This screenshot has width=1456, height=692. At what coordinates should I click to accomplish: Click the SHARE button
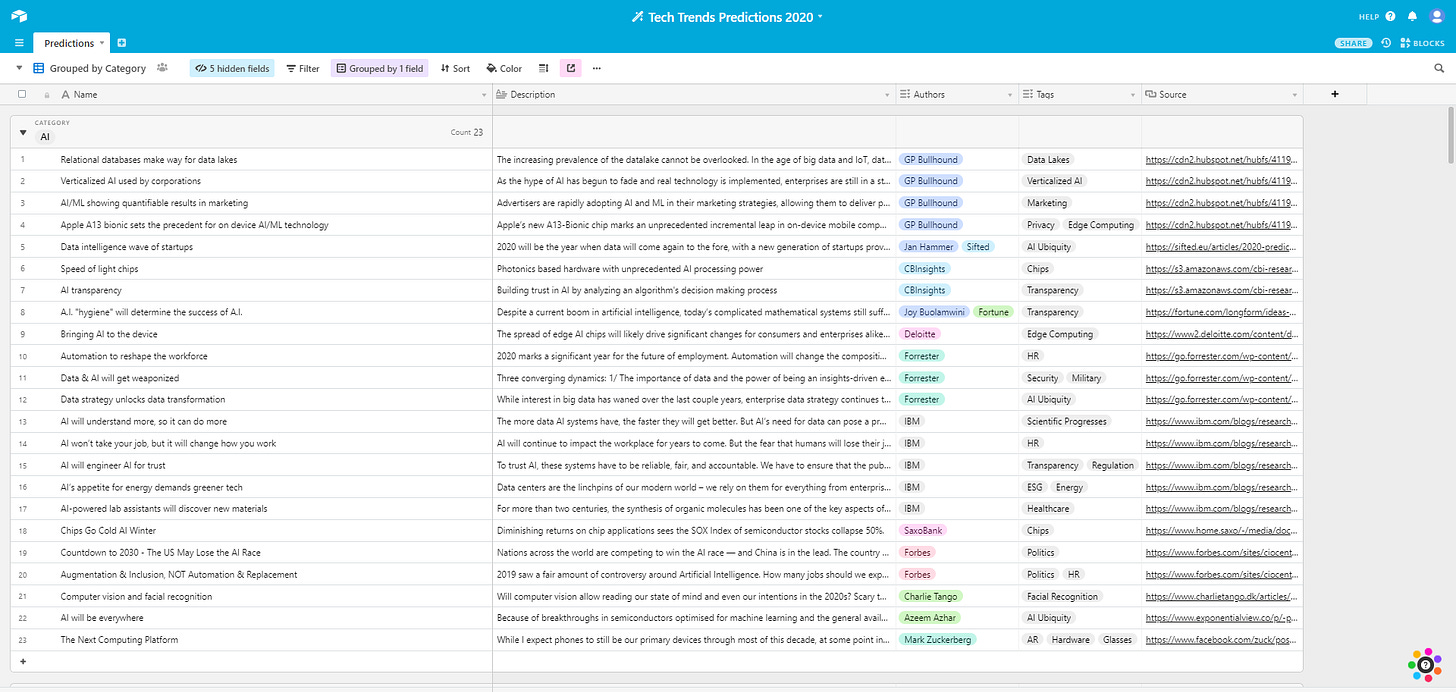tap(1354, 43)
